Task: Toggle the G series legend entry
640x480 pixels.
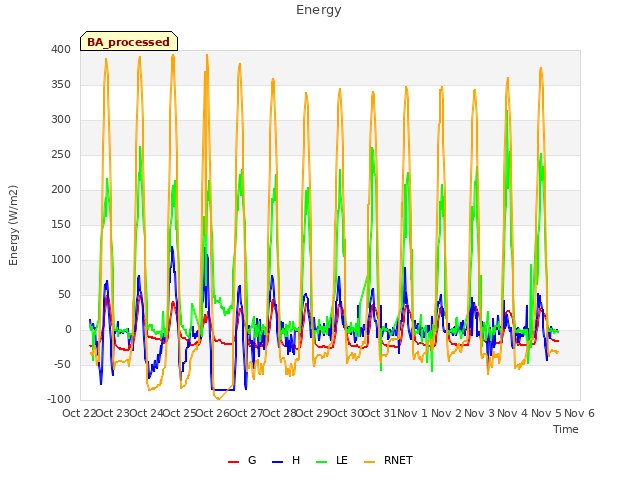Action: point(242,460)
